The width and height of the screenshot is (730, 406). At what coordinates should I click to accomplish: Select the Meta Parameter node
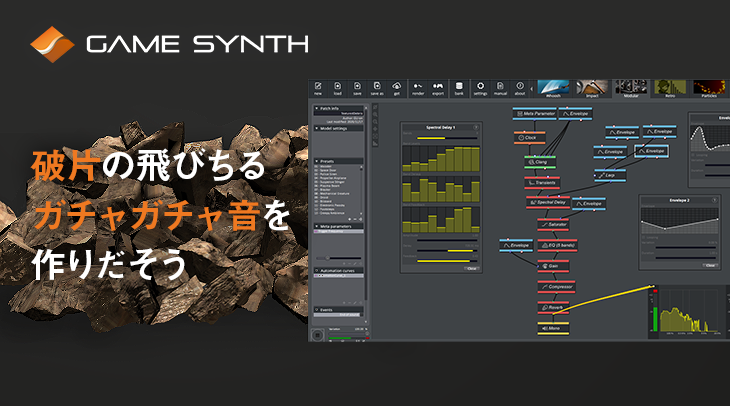534,114
